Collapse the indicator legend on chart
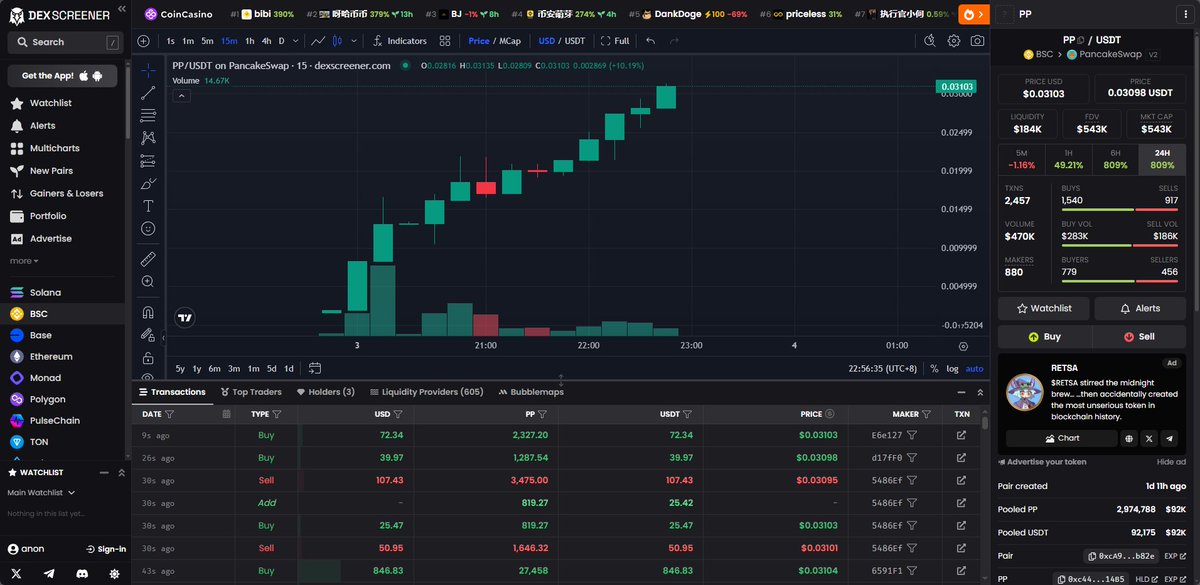This screenshot has height=585, width=1200. click(x=182, y=96)
